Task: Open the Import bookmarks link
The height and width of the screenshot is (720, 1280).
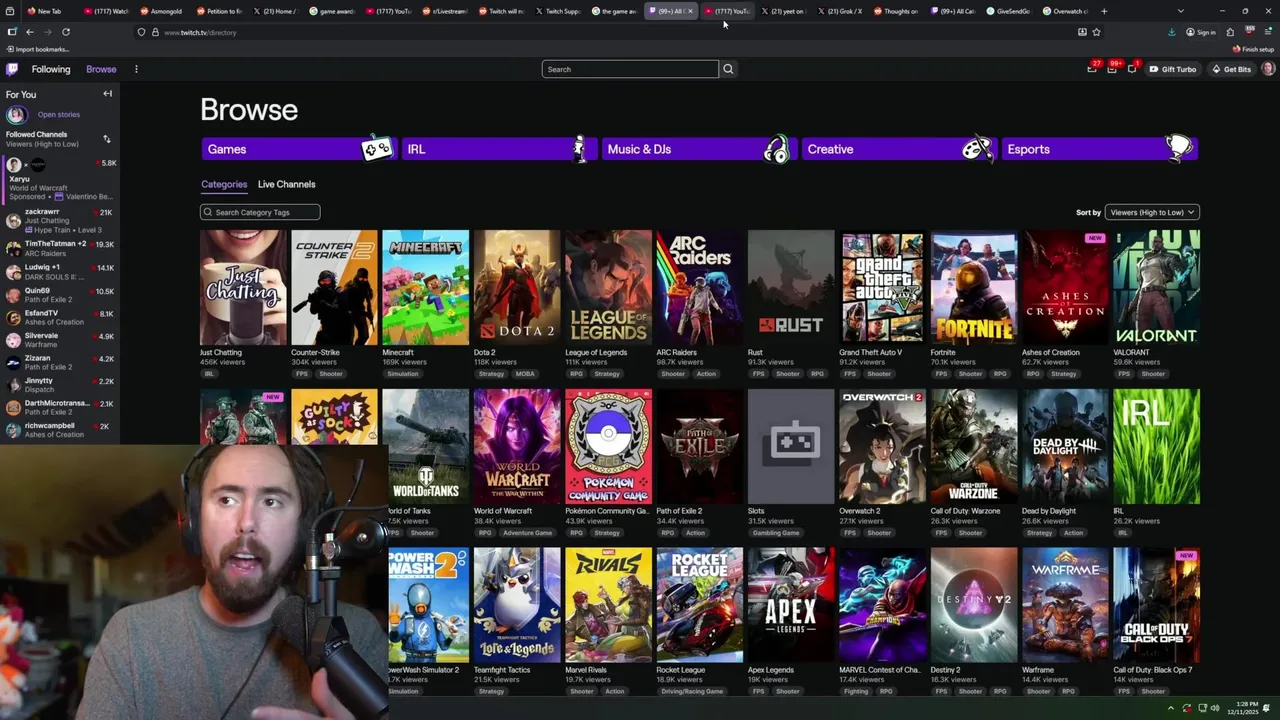Action: [x=38, y=49]
